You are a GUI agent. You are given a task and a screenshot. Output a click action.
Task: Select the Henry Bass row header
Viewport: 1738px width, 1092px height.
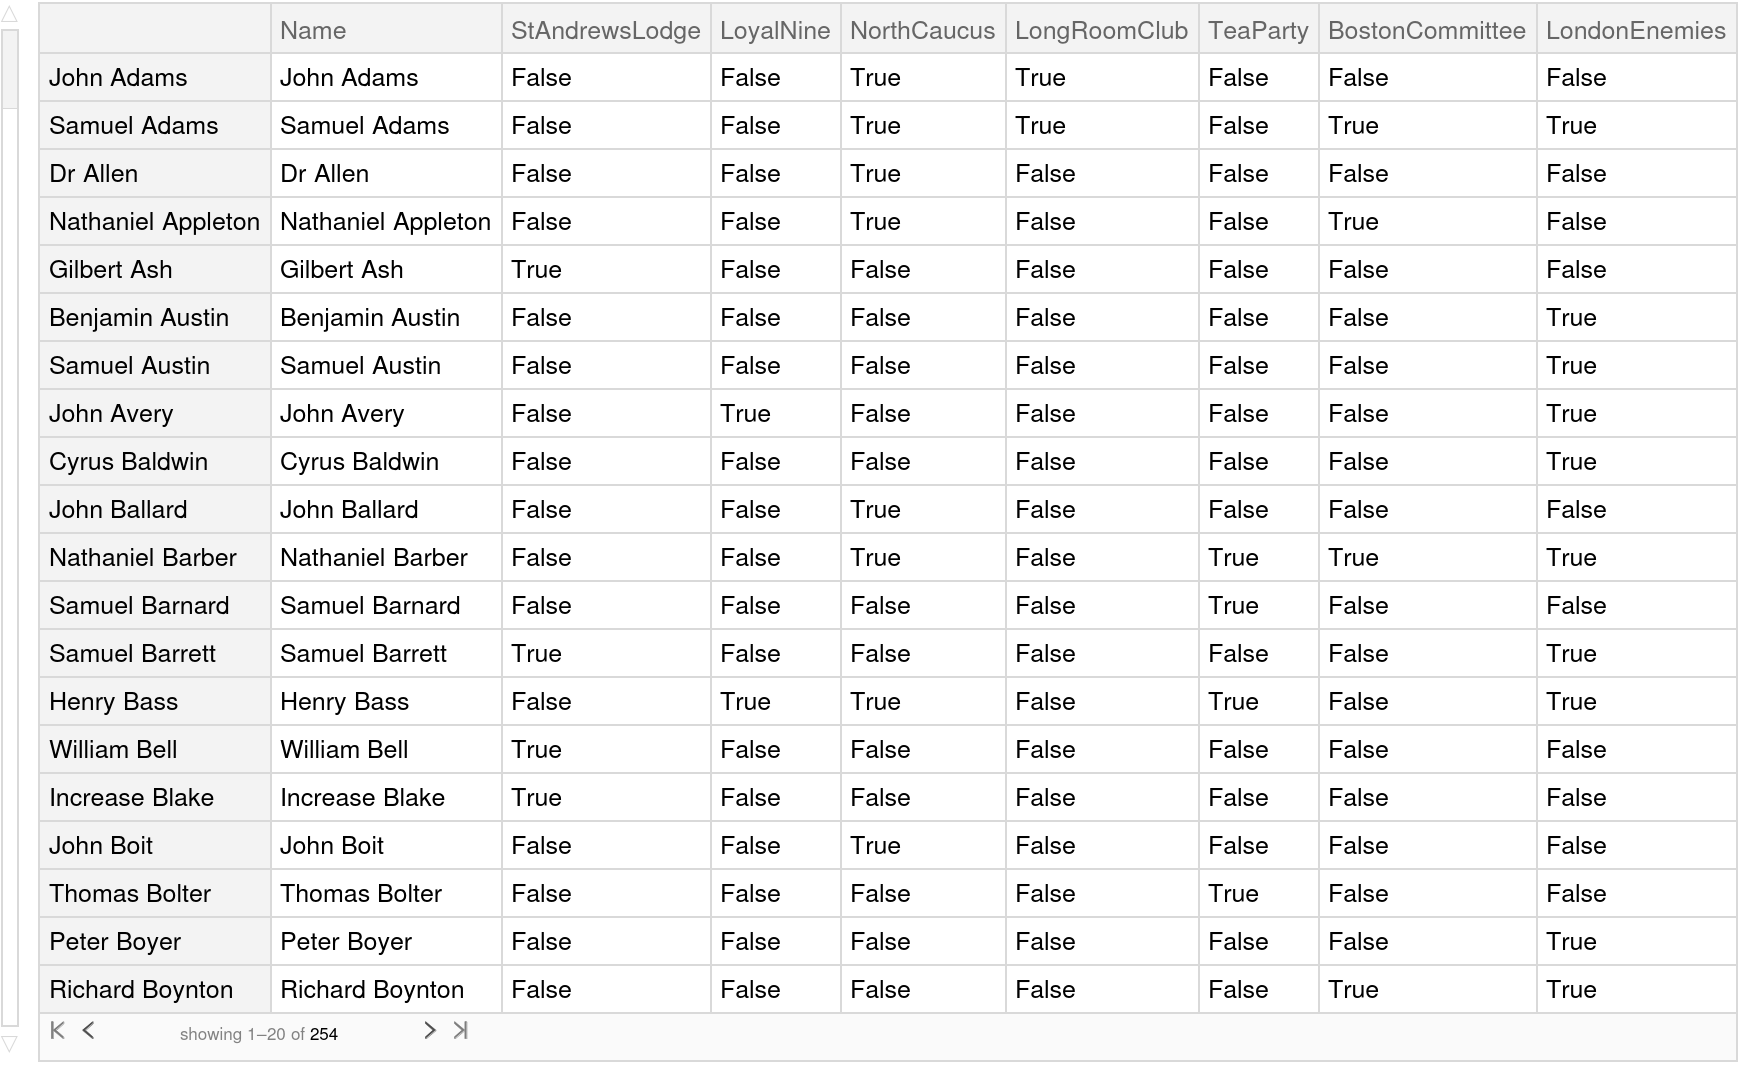[114, 702]
